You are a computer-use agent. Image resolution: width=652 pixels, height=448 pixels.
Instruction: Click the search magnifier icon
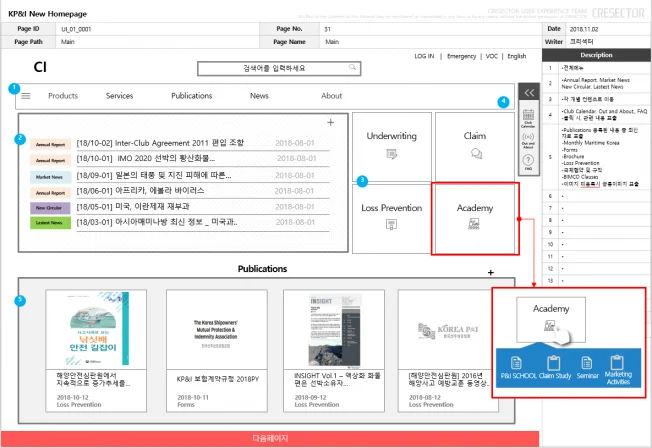(x=352, y=69)
